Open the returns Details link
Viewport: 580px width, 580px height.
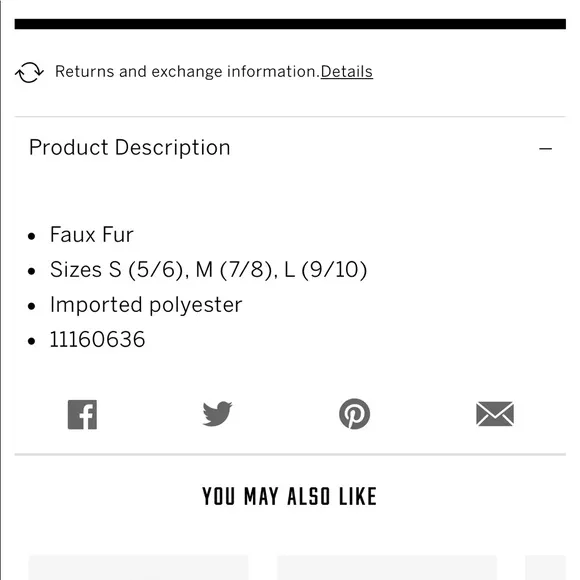click(x=347, y=71)
